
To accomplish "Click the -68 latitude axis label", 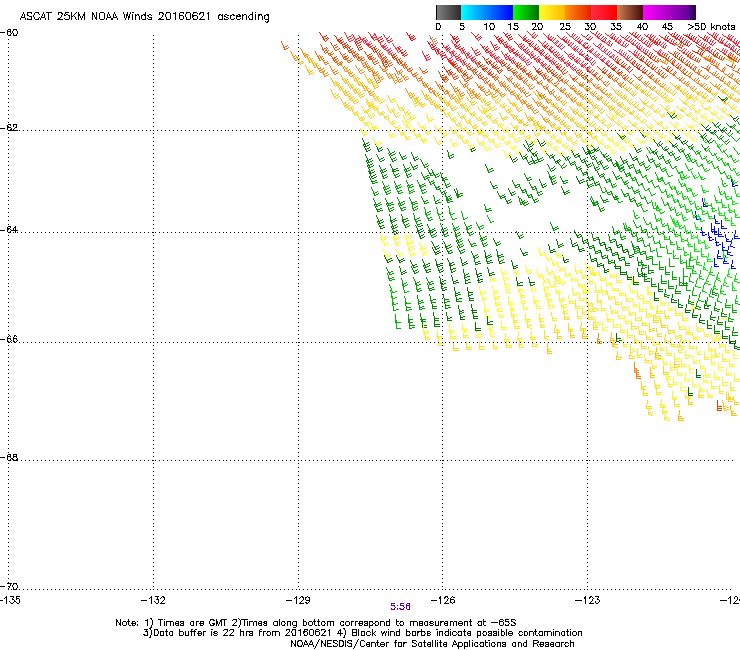I will pos(9,458).
